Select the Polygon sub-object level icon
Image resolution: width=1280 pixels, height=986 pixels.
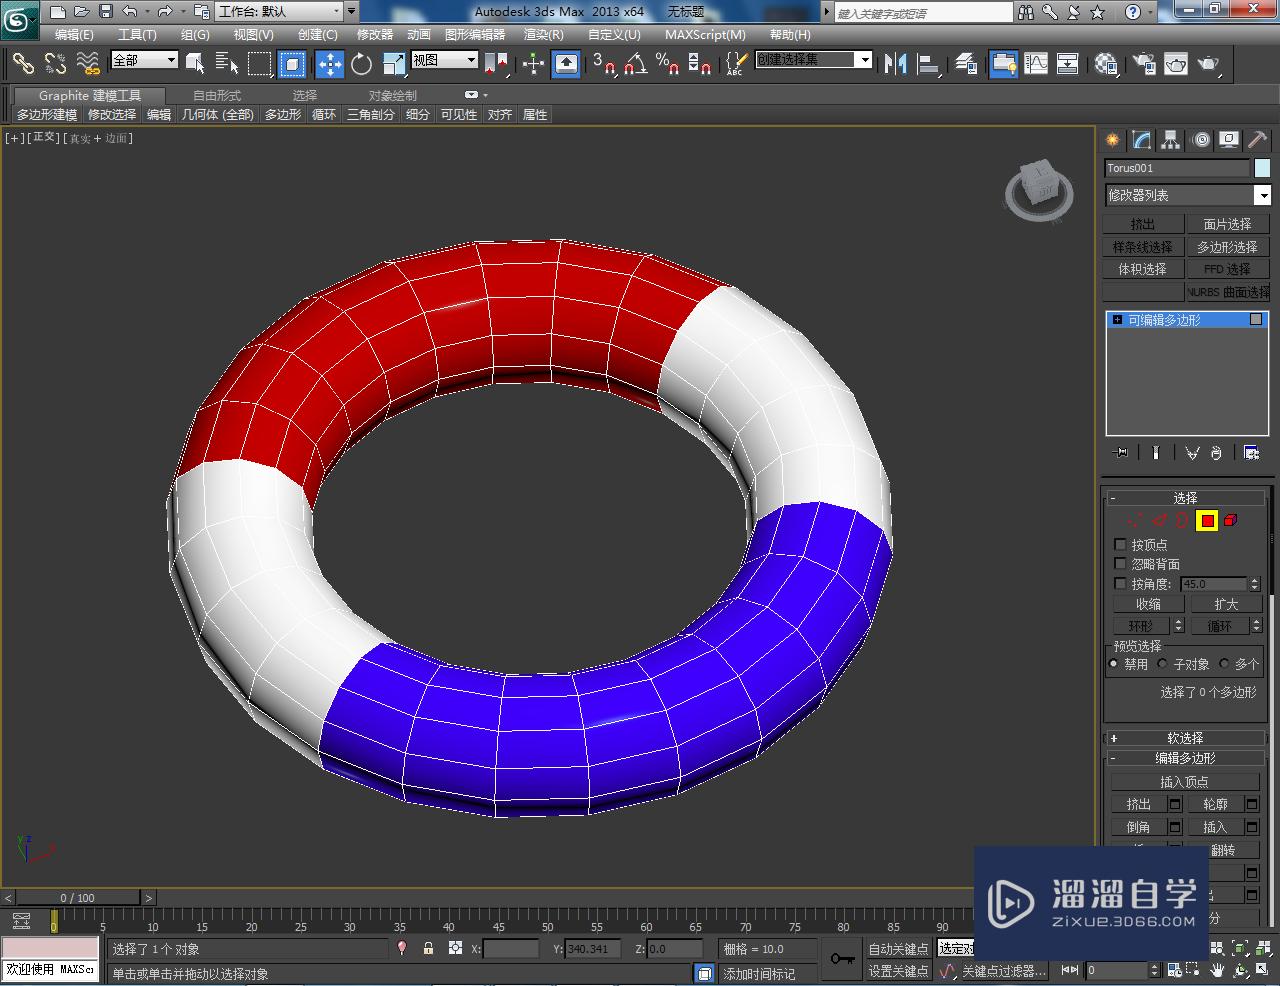click(1207, 520)
